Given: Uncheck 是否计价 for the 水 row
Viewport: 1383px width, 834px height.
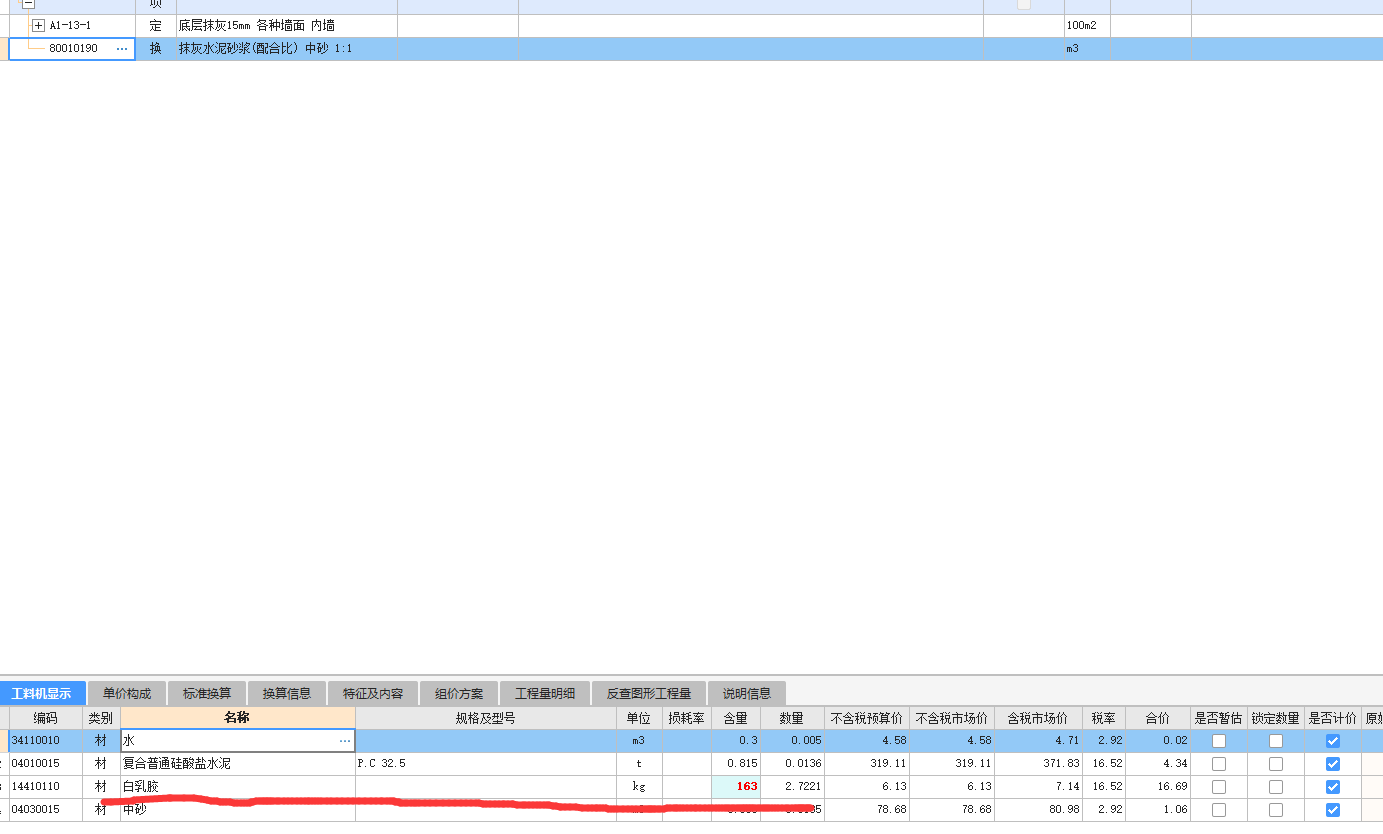Looking at the screenshot, I should [1333, 741].
